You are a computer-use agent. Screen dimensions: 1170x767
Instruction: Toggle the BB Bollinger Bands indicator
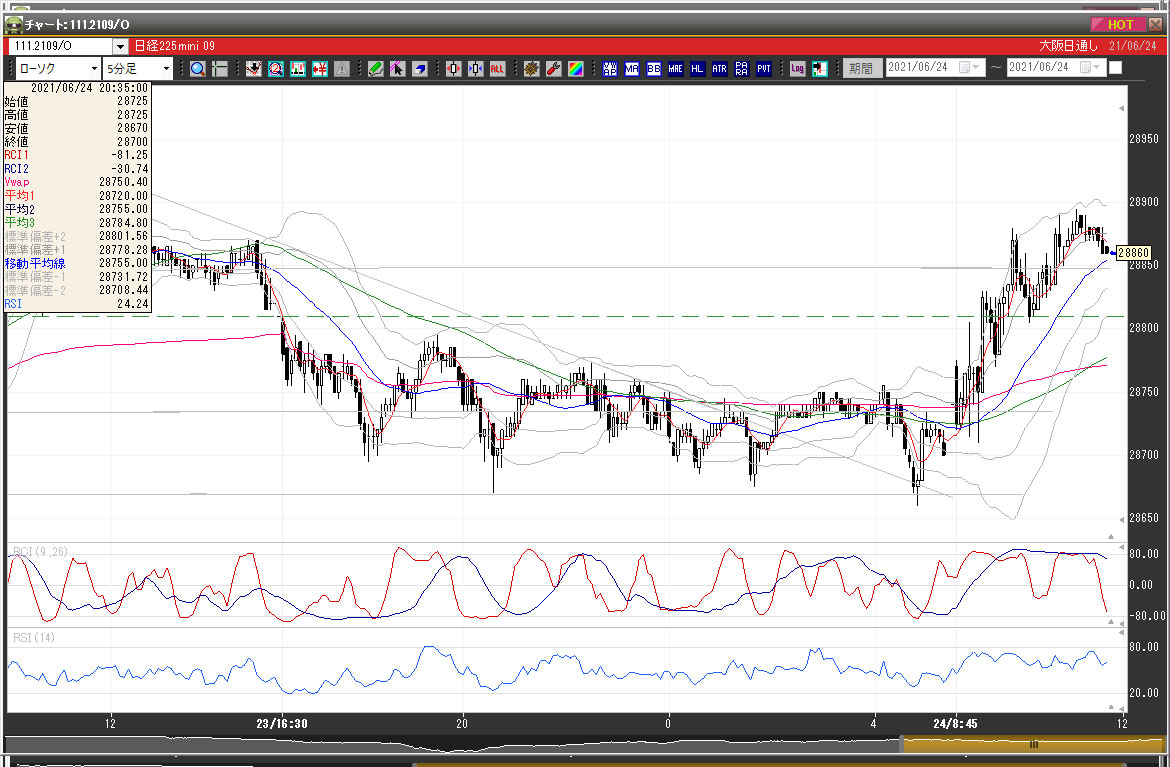[654, 69]
